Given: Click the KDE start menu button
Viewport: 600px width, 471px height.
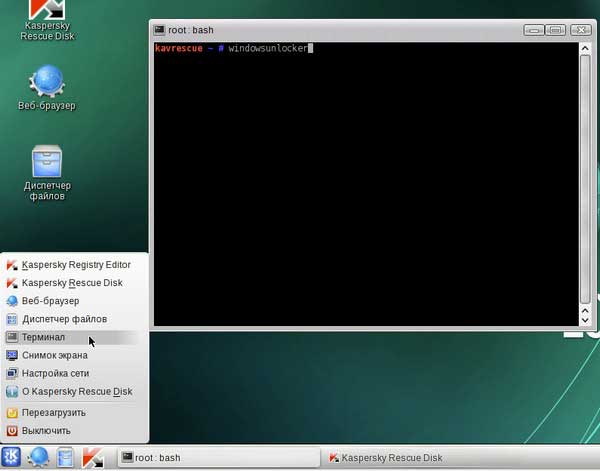Looking at the screenshot, I should [x=13, y=457].
